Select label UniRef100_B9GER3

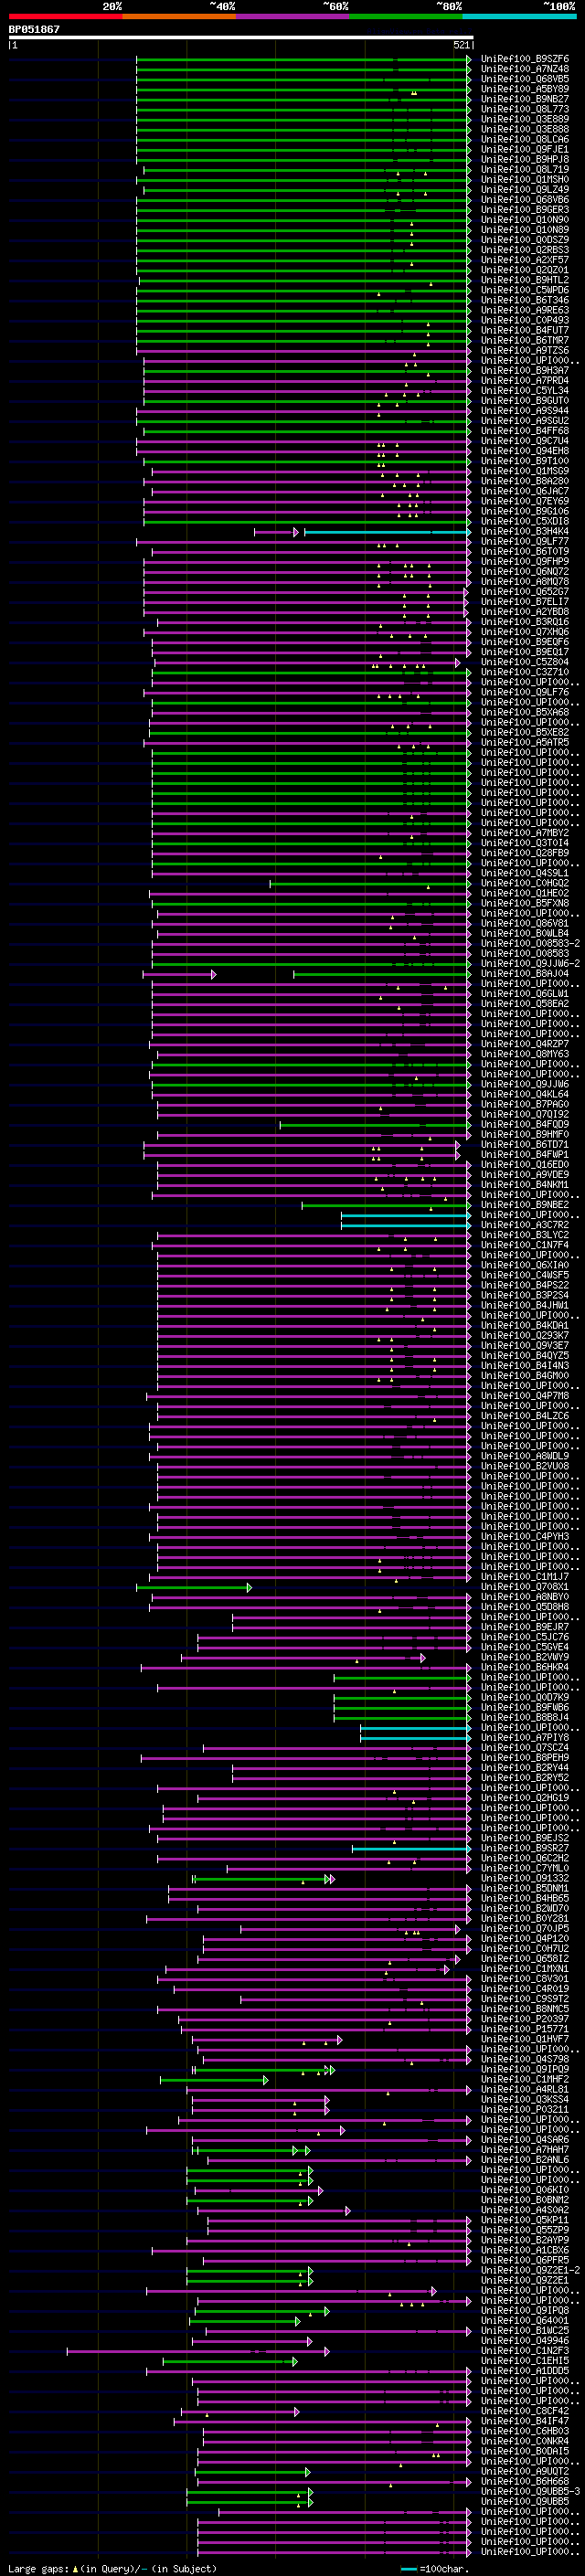tap(525, 210)
